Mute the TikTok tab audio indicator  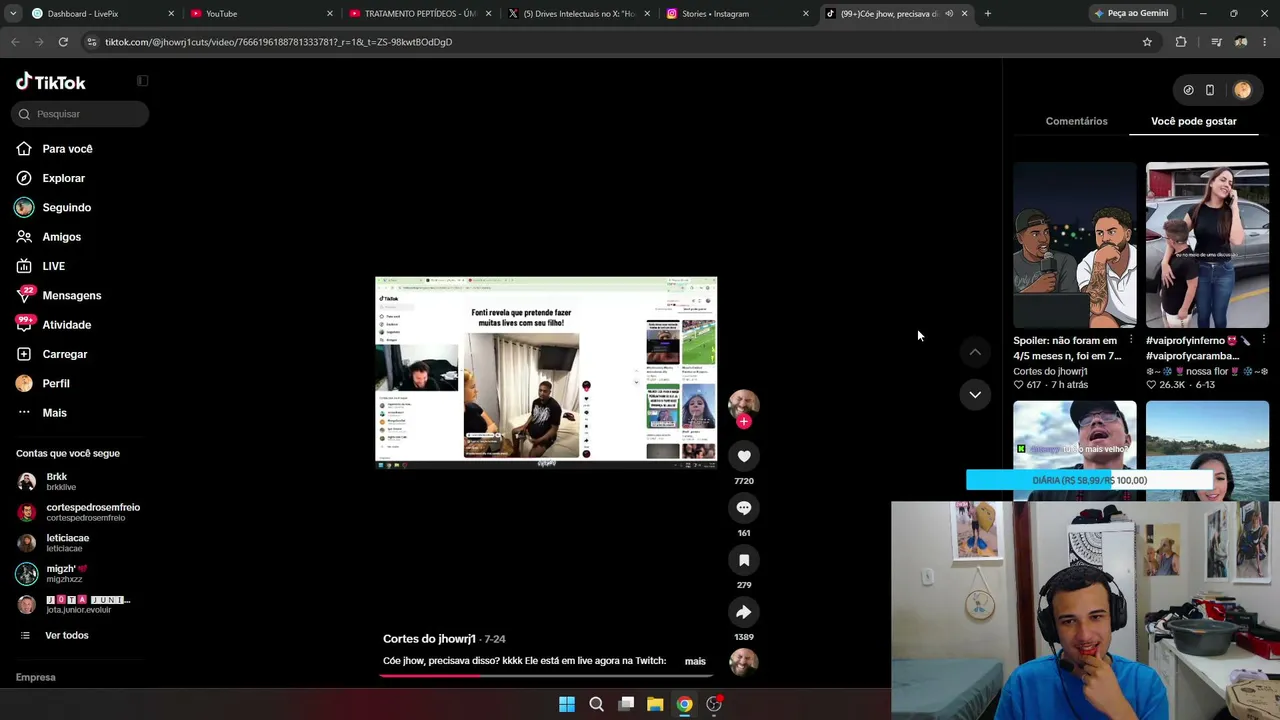tap(949, 14)
